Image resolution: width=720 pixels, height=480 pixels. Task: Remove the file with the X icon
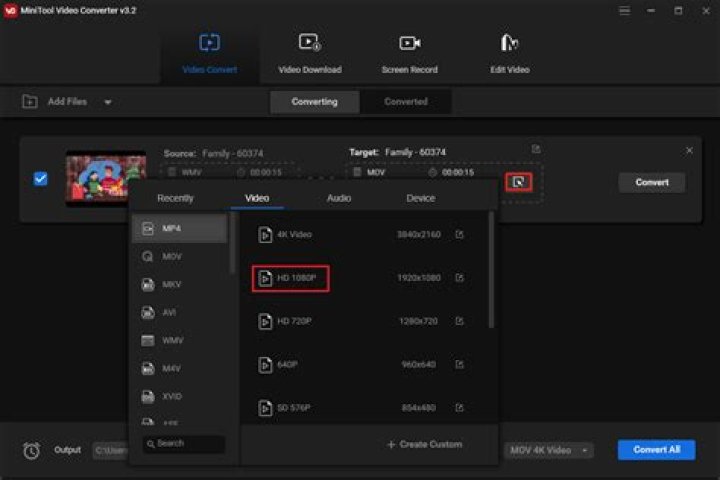point(689,150)
